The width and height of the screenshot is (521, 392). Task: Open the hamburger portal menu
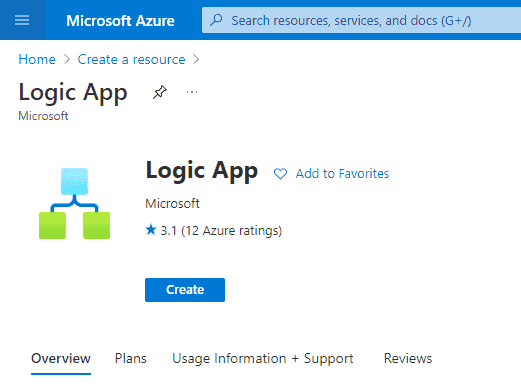pos(22,20)
